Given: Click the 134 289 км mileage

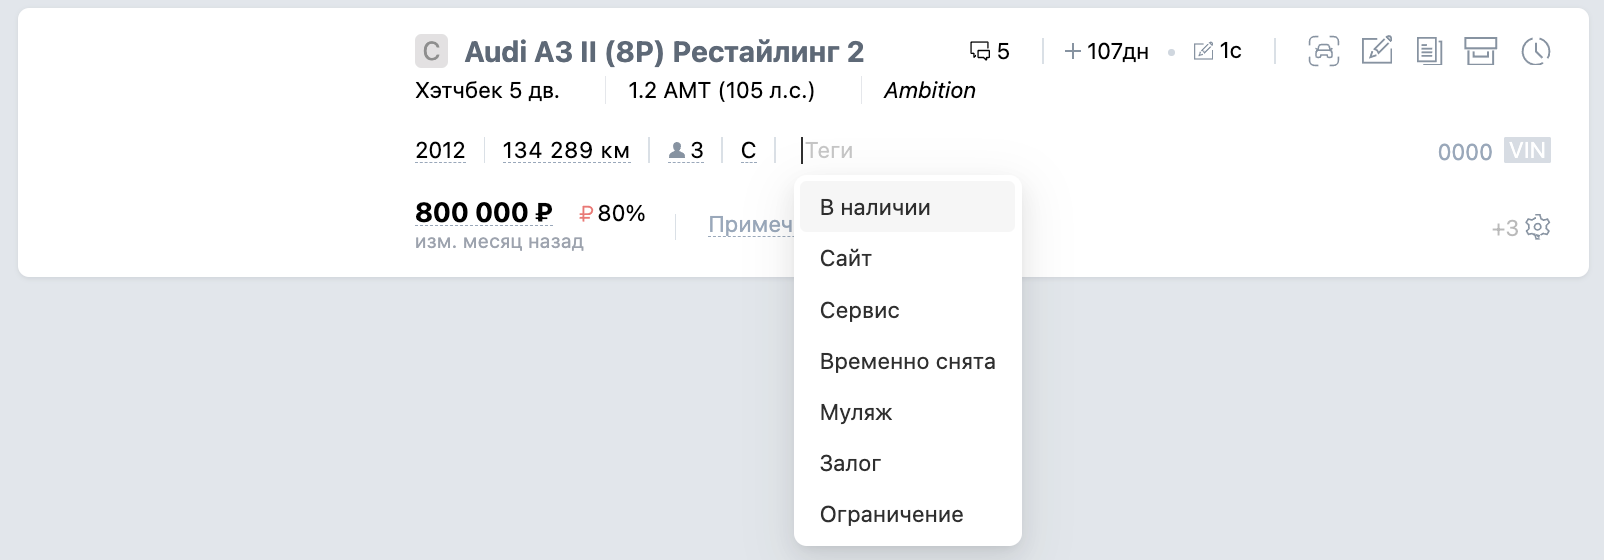Looking at the screenshot, I should click(566, 151).
